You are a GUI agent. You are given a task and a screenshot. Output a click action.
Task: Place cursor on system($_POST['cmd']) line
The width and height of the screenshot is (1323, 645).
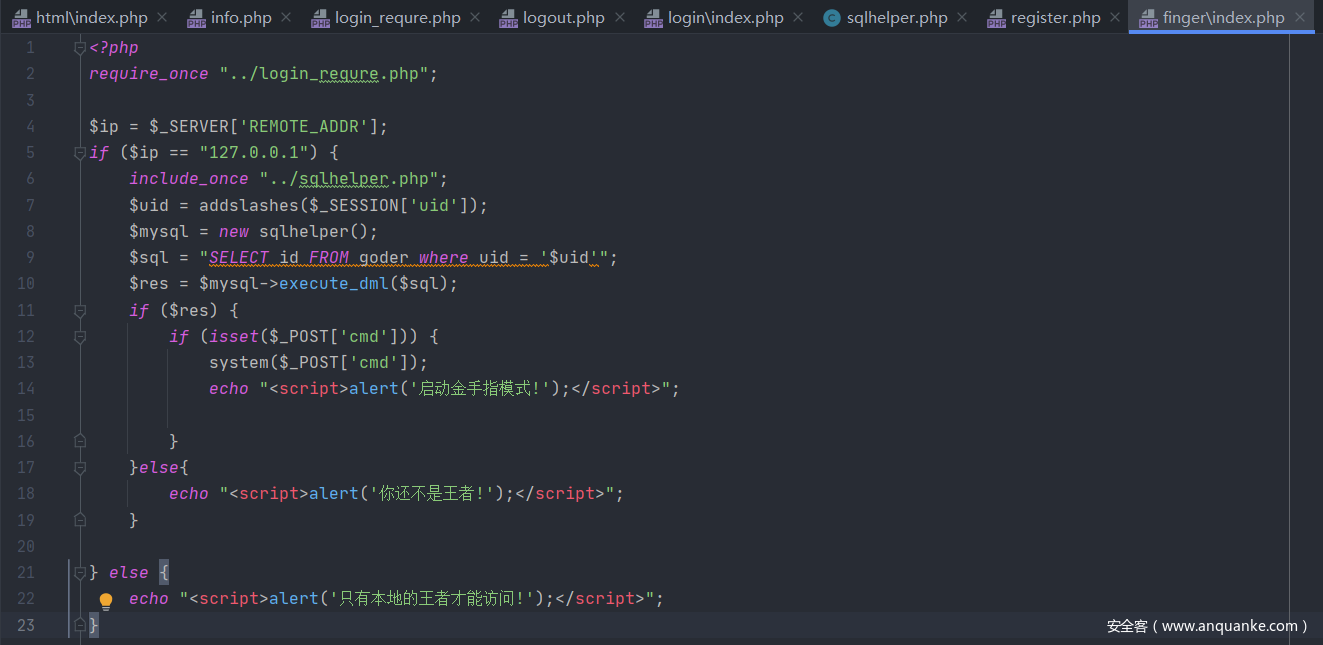tap(318, 363)
